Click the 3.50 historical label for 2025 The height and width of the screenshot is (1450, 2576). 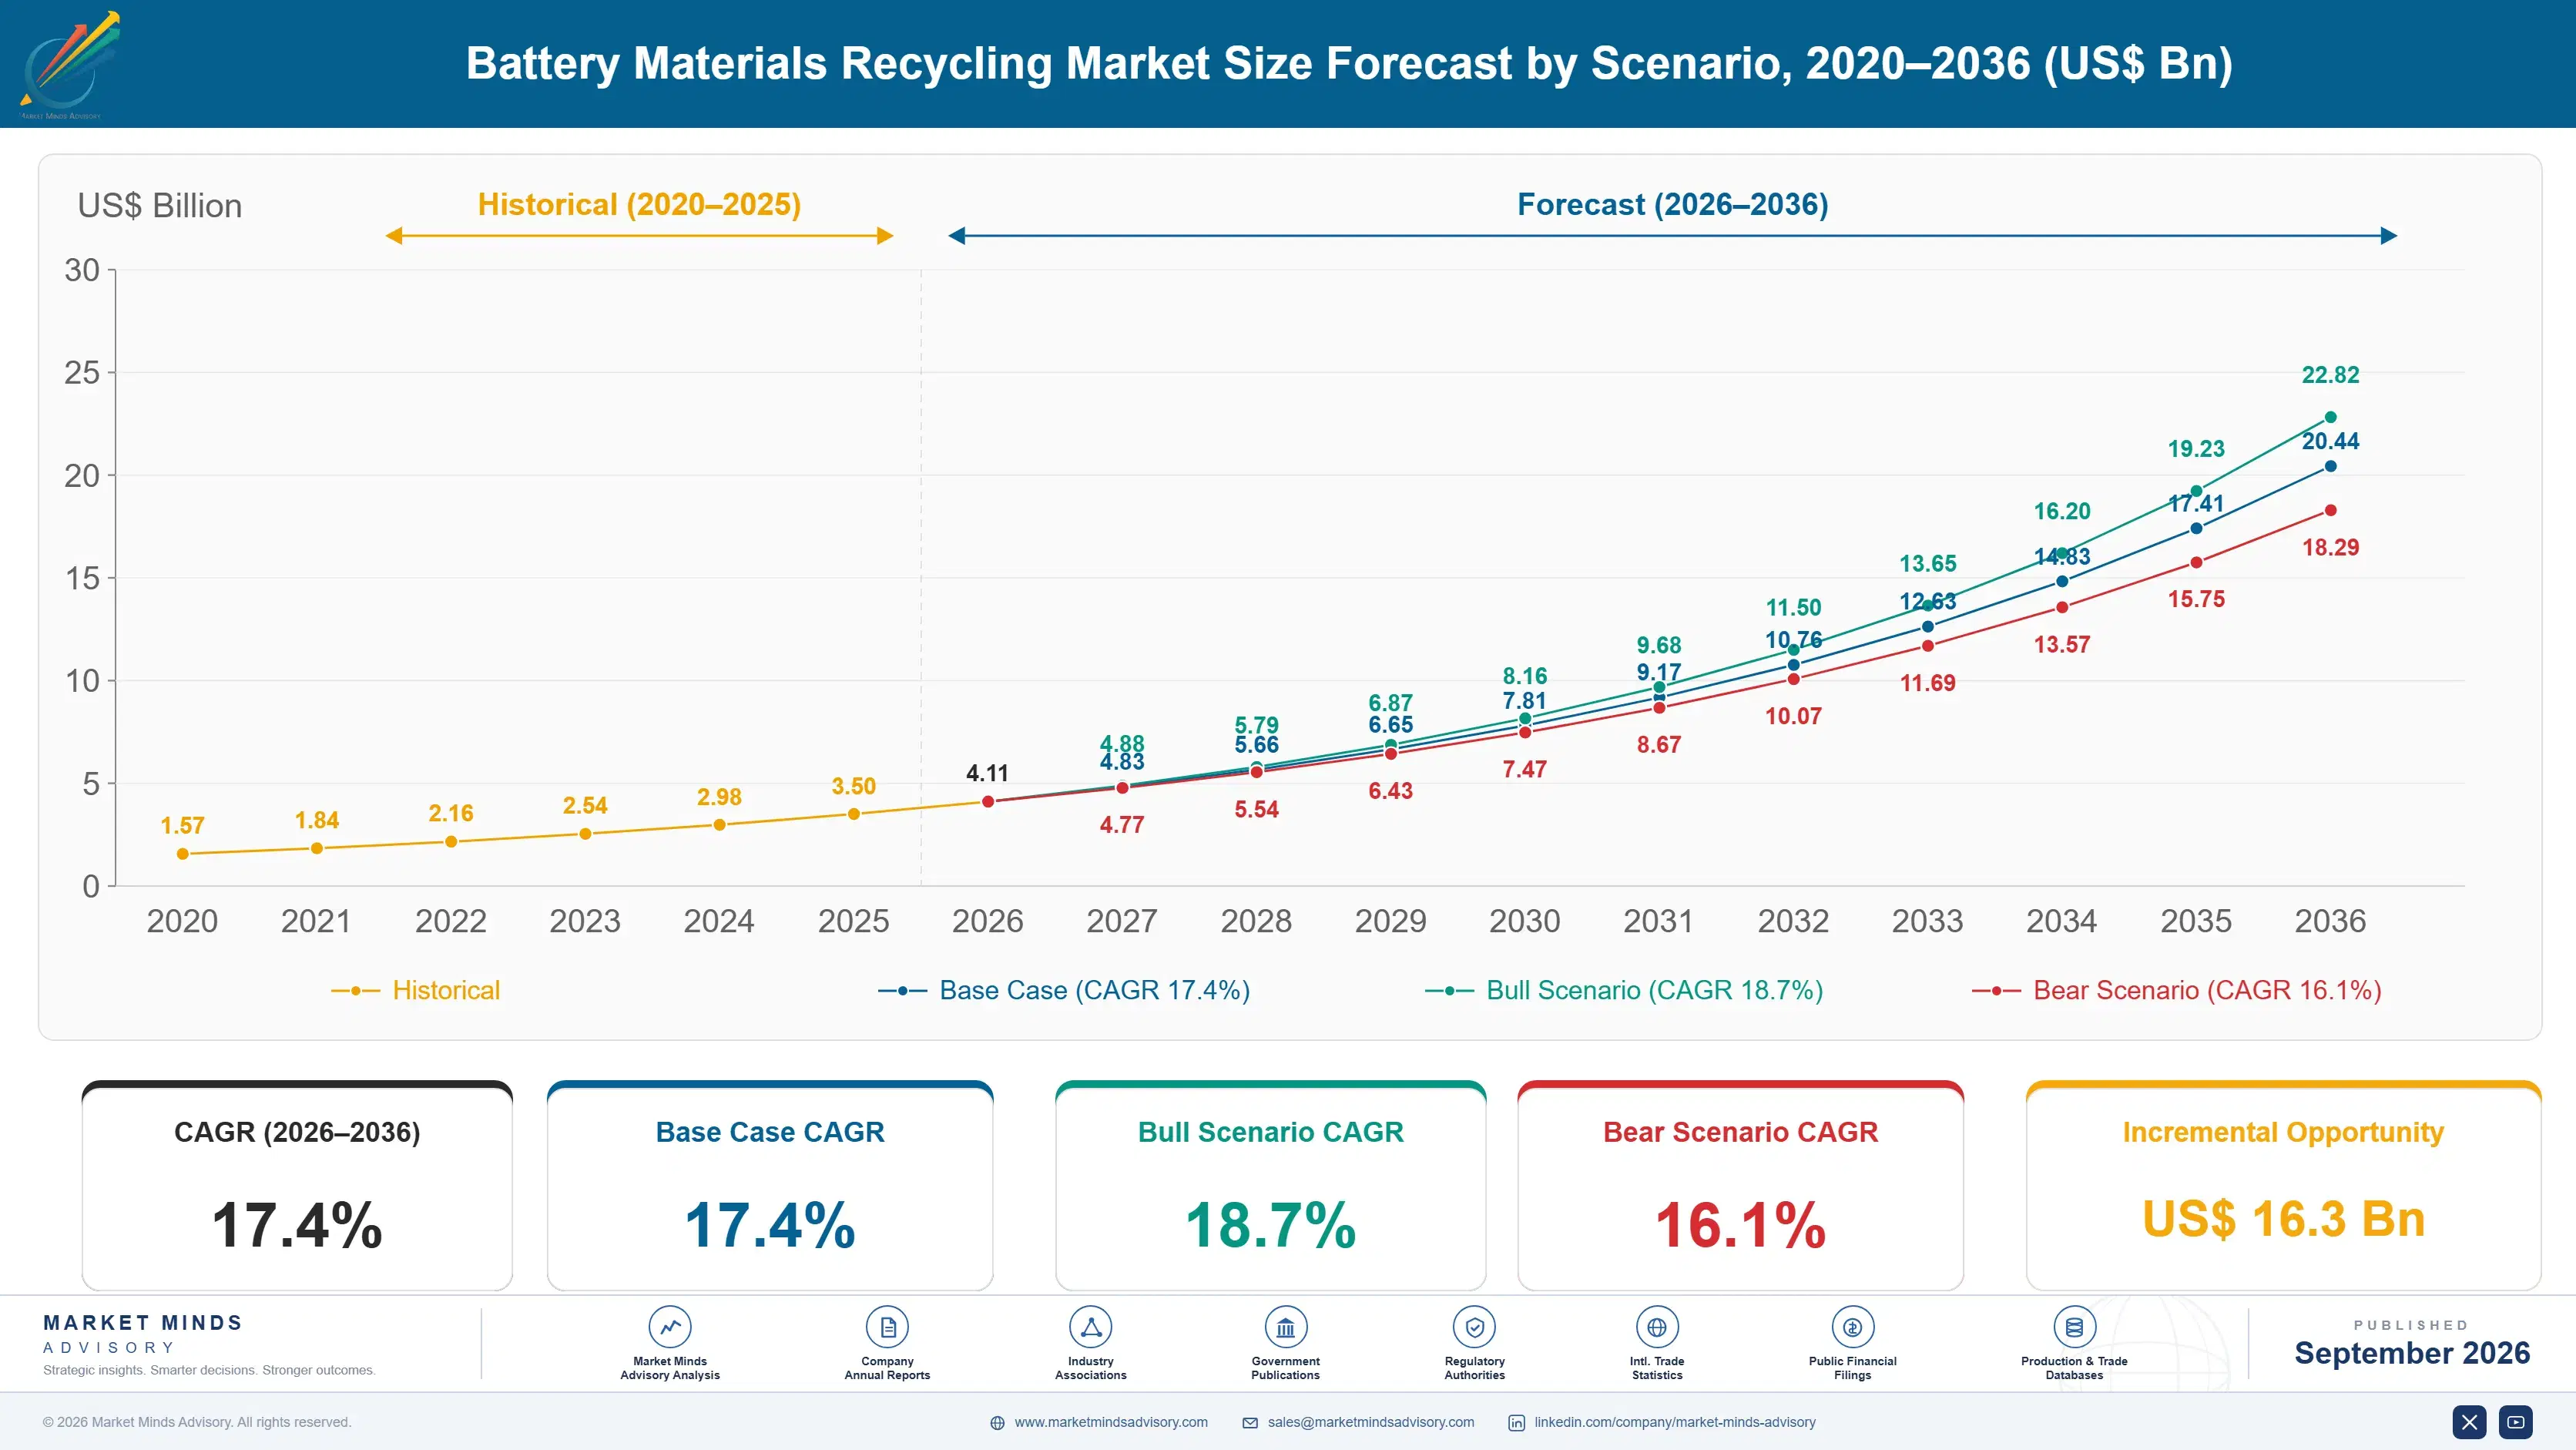853,787
